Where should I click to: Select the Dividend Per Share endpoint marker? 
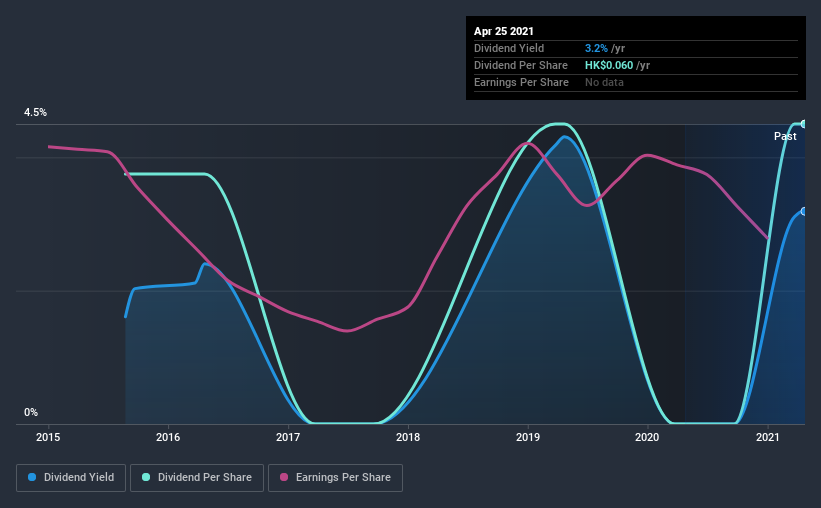(x=803, y=124)
